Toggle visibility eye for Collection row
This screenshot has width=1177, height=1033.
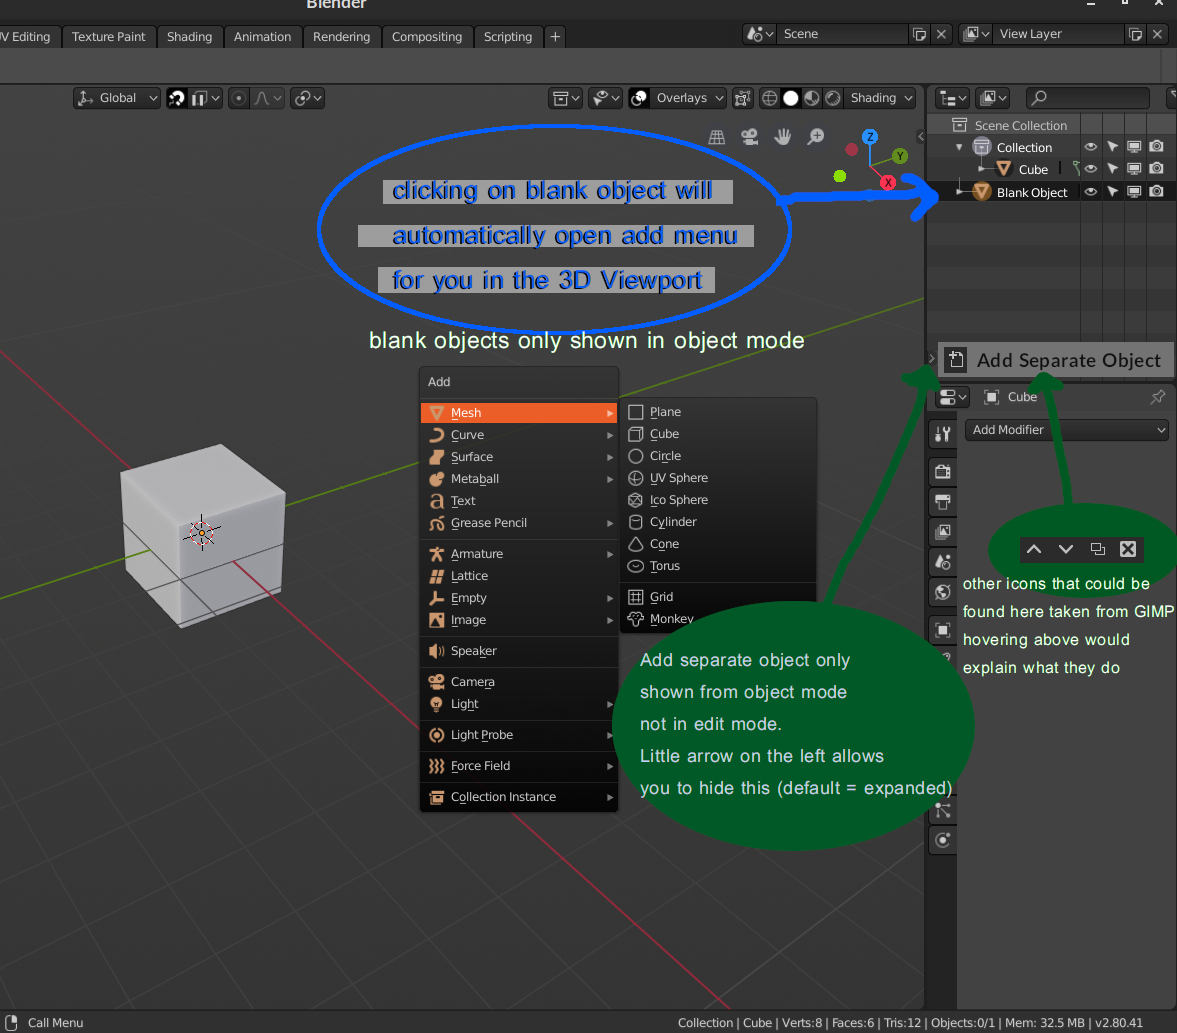tap(1091, 147)
